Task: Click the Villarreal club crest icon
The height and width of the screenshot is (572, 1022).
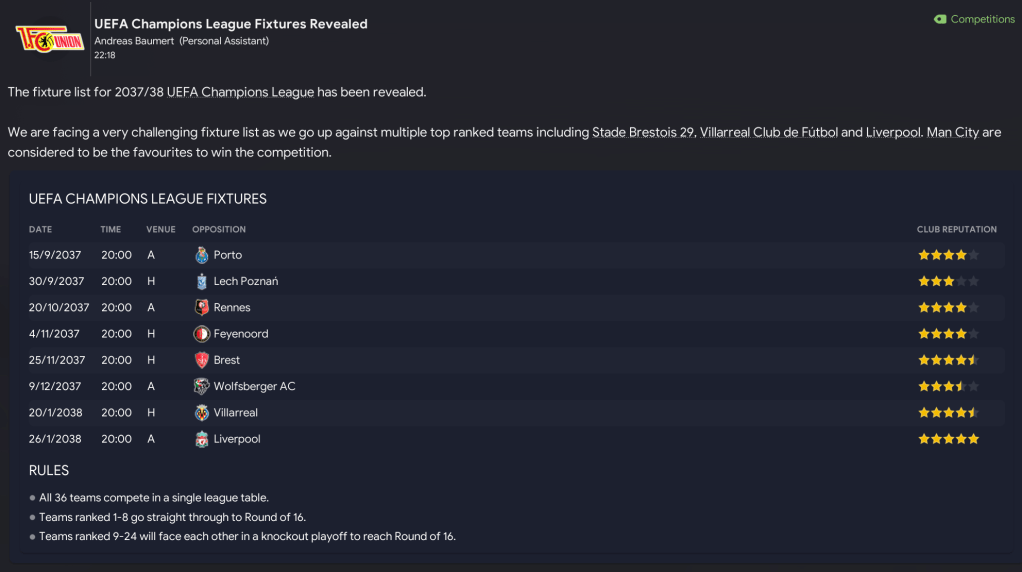Action: click(x=202, y=412)
